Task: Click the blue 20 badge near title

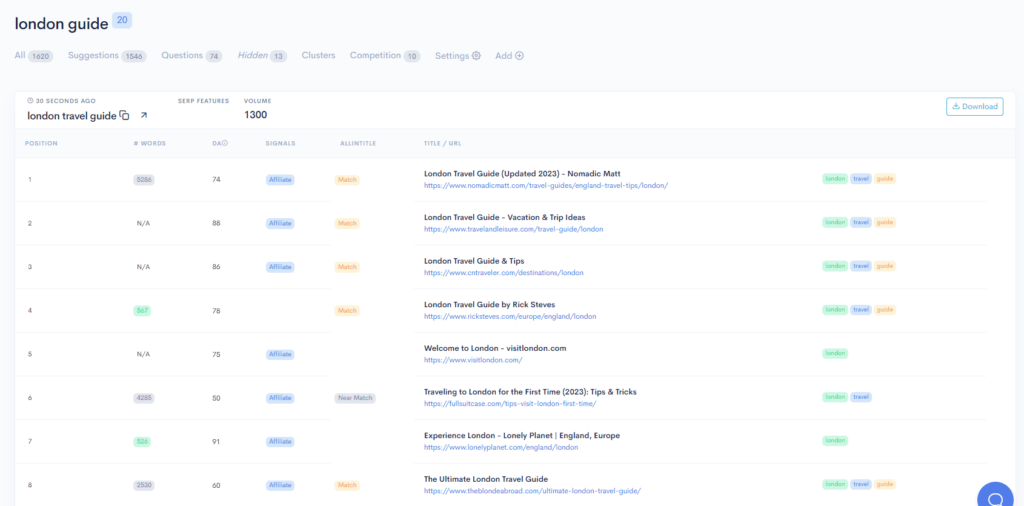Action: click(121, 20)
